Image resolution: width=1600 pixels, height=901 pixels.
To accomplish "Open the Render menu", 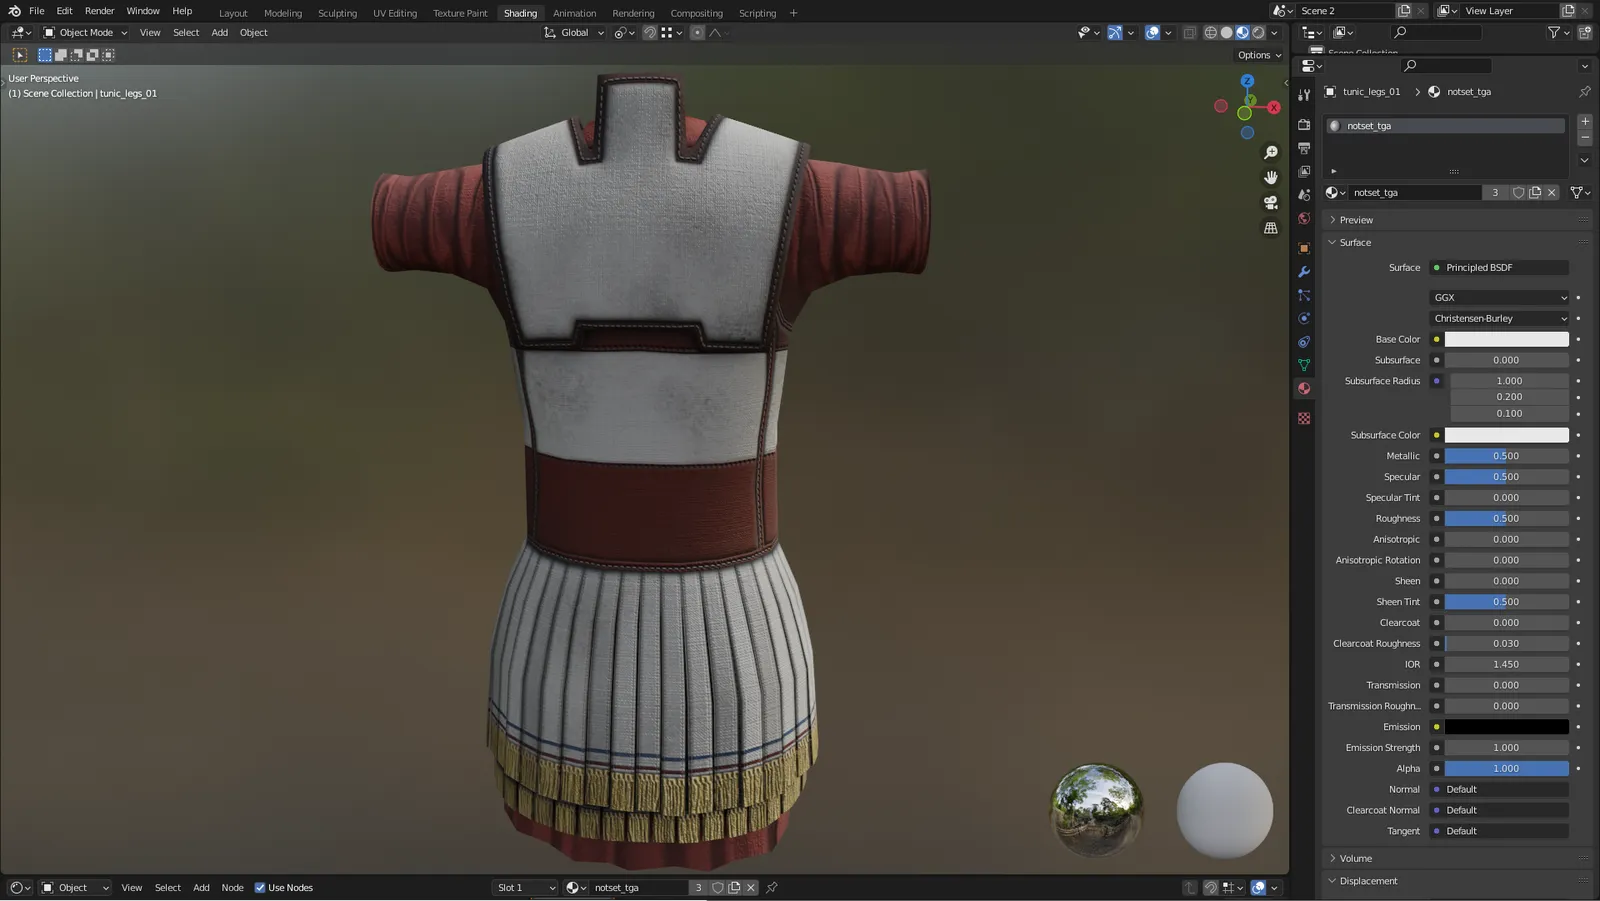I will pos(99,11).
